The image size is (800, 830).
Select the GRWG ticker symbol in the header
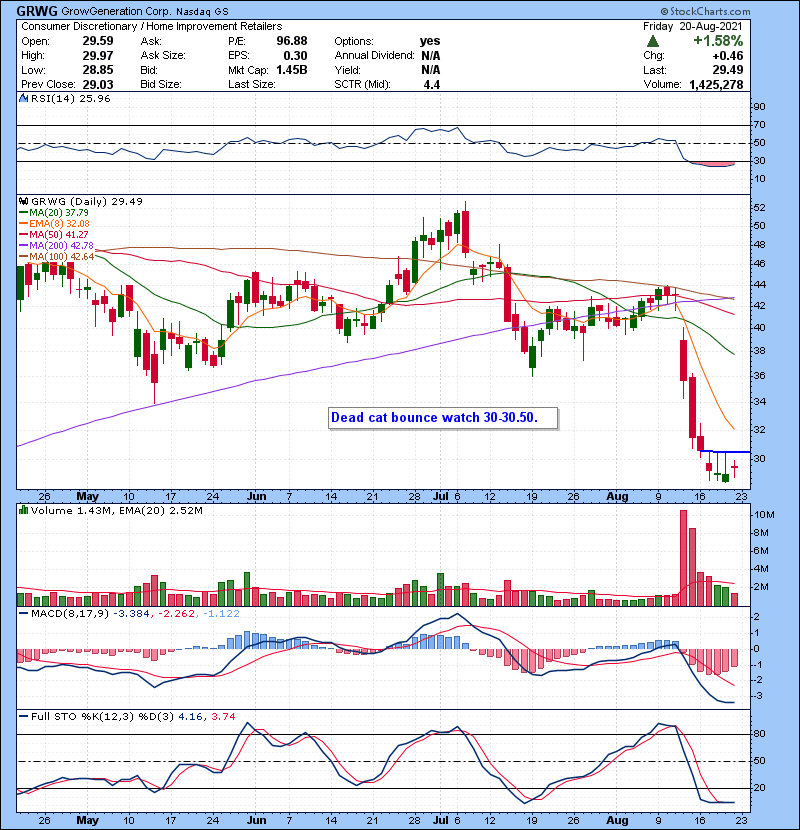pyautogui.click(x=37, y=11)
